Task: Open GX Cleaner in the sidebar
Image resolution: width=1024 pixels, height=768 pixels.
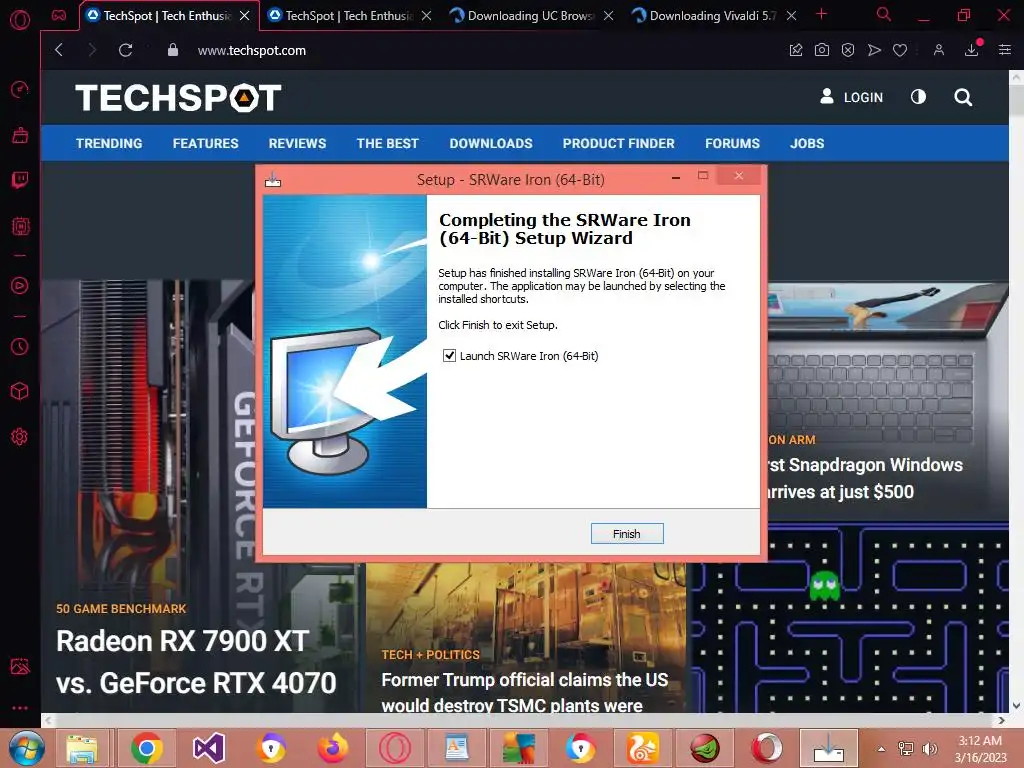Action: (20, 135)
